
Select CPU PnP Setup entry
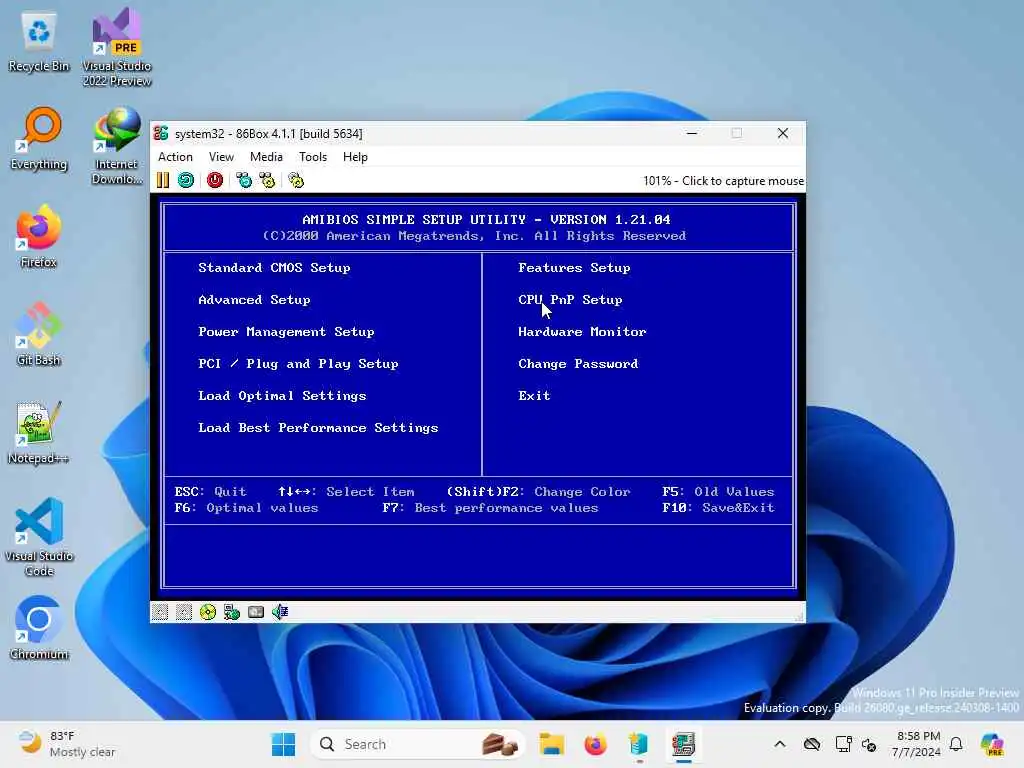[570, 300]
